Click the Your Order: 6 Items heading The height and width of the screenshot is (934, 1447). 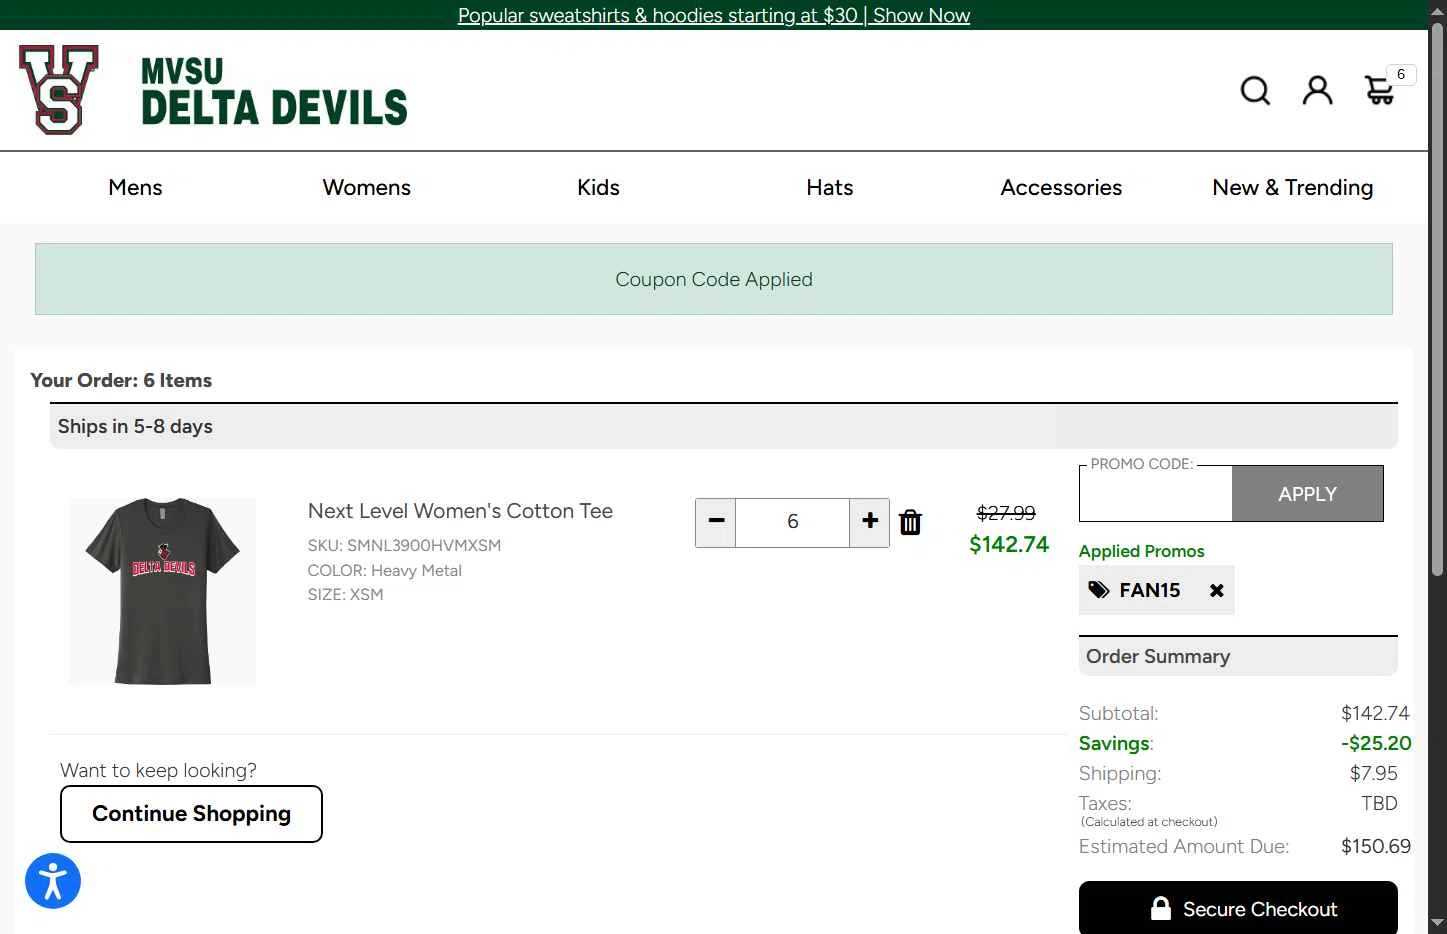[121, 380]
